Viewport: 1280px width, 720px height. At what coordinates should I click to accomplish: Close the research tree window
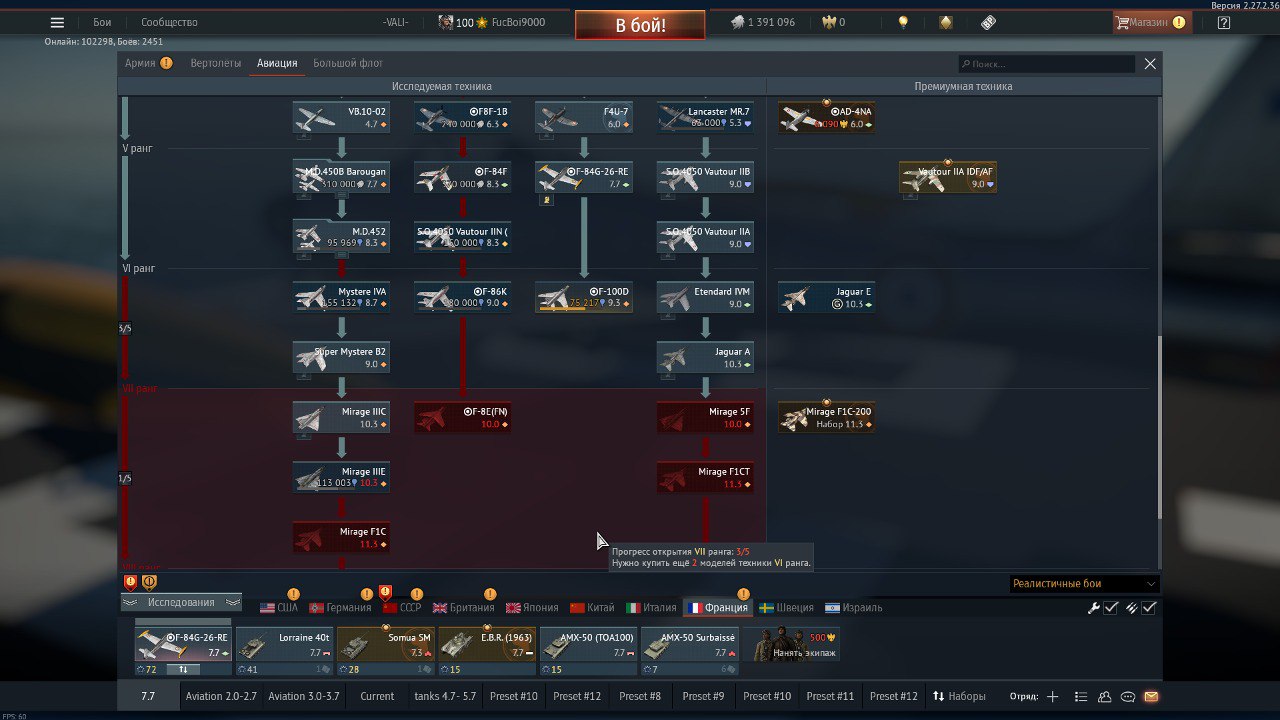point(1150,64)
